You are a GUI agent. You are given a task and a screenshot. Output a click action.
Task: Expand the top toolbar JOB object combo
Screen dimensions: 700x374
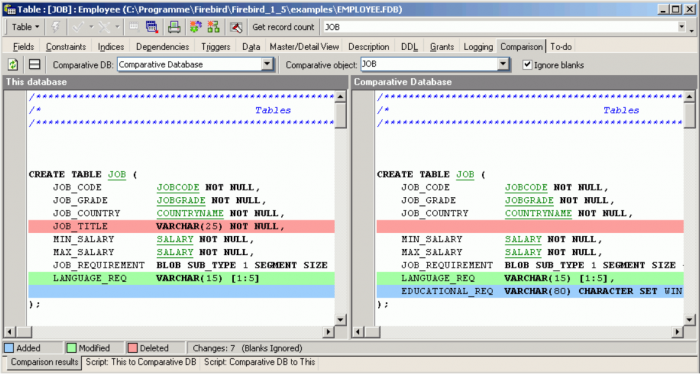[x=681, y=27]
